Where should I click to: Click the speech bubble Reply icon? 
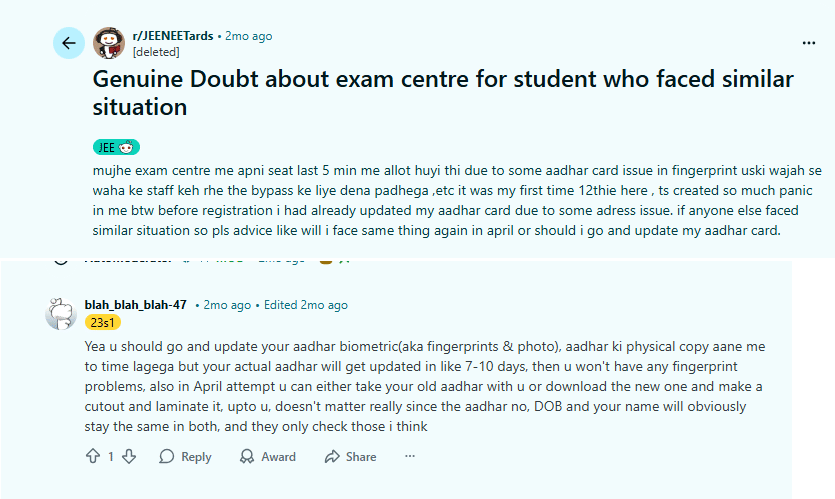(x=167, y=456)
